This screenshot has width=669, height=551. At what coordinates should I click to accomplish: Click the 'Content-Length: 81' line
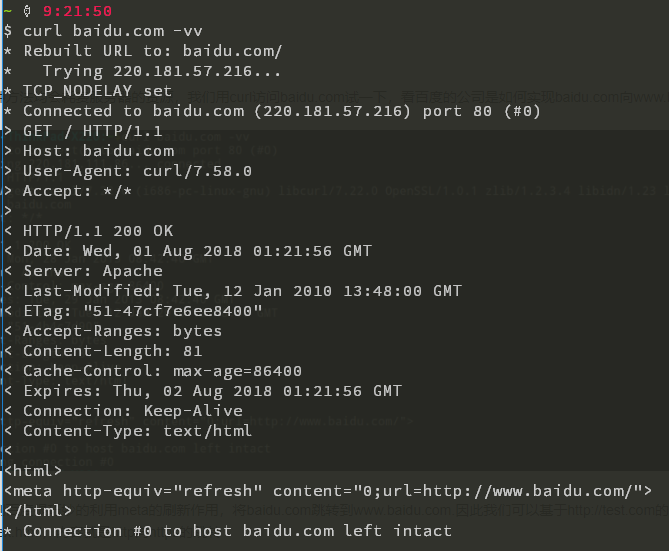click(113, 351)
